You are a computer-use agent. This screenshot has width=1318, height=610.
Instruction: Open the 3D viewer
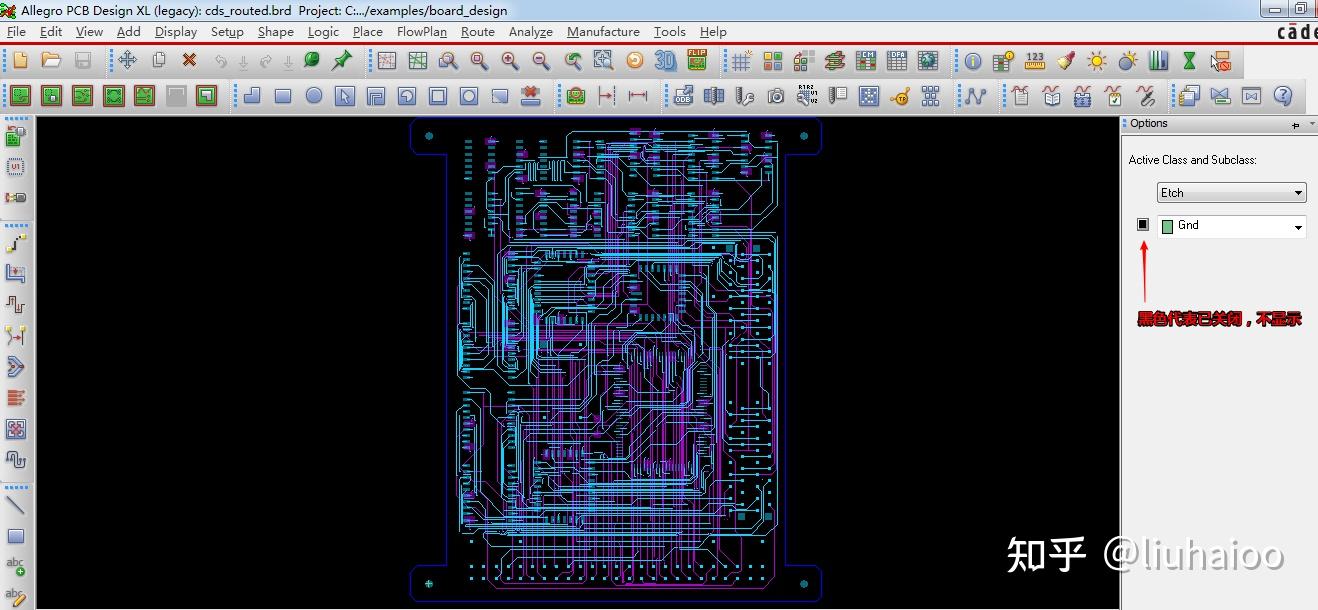pos(664,60)
